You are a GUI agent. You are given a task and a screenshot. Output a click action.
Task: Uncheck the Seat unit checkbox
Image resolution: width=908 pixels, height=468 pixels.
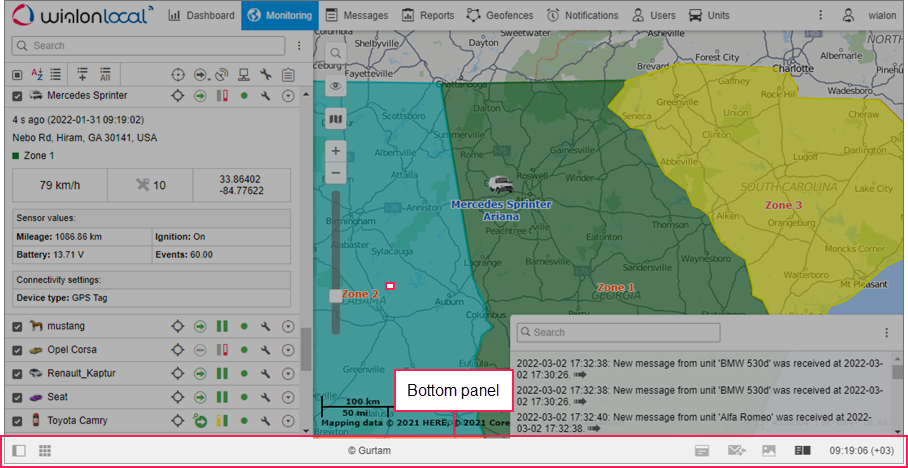(17, 397)
